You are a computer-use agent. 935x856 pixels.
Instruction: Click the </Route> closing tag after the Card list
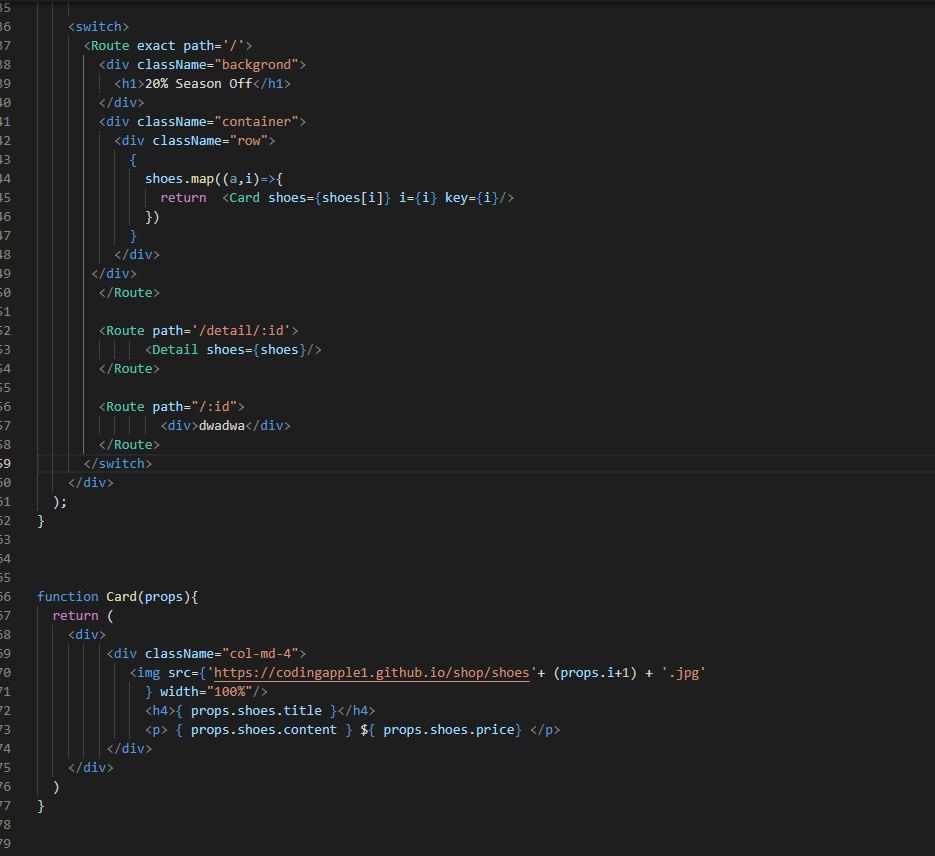[129, 292]
